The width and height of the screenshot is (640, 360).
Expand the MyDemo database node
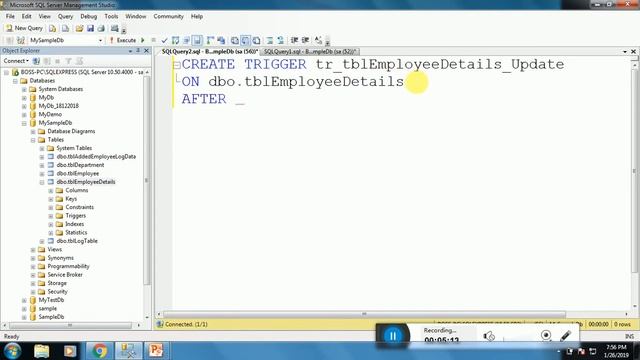click(x=24, y=114)
